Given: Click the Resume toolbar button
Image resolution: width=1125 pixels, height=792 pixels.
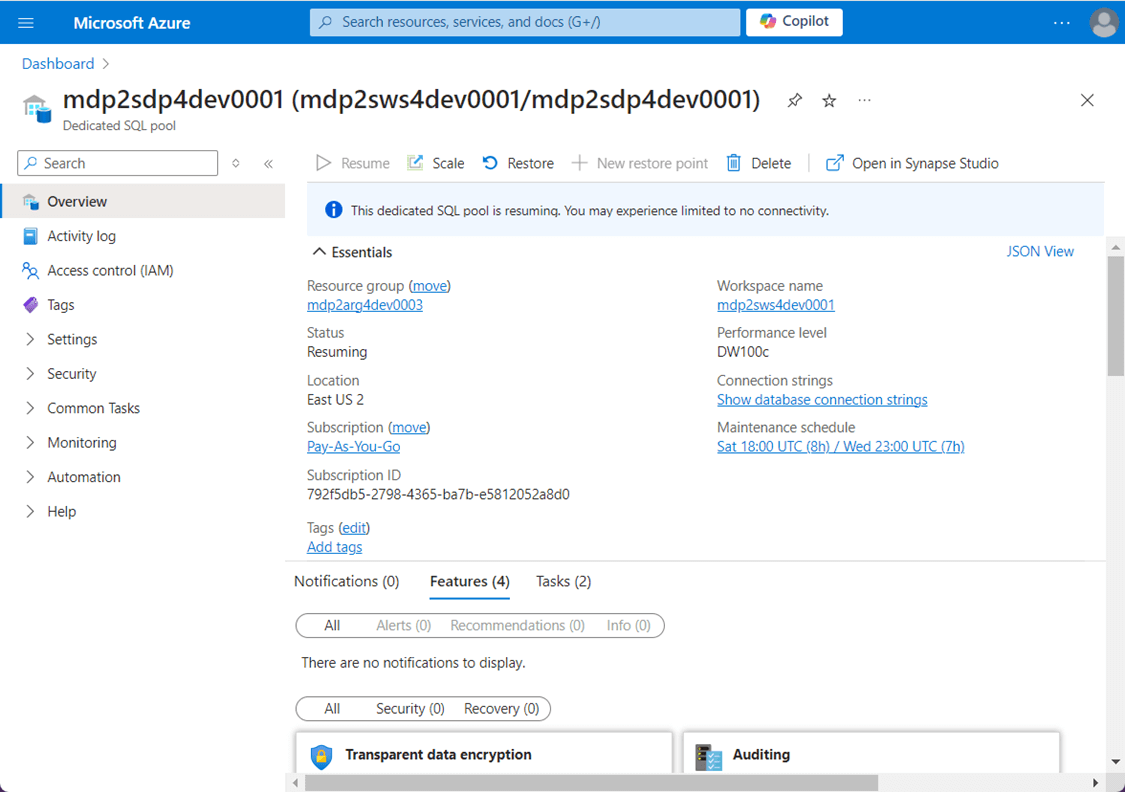Looking at the screenshot, I should point(352,163).
